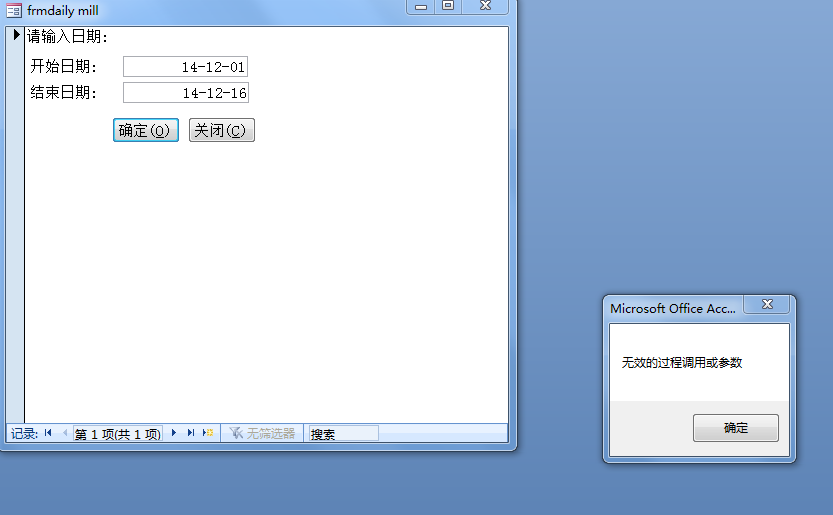Click the 结束日期 end date field

[x=185, y=93]
